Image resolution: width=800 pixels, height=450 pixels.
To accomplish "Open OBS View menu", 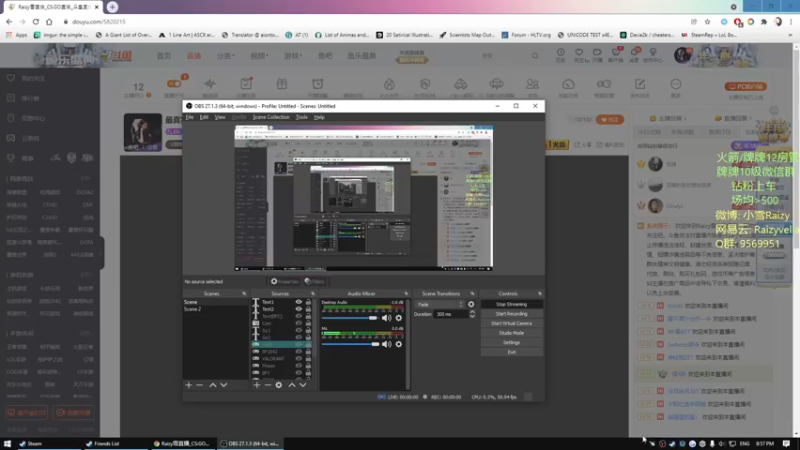I will click(220, 117).
